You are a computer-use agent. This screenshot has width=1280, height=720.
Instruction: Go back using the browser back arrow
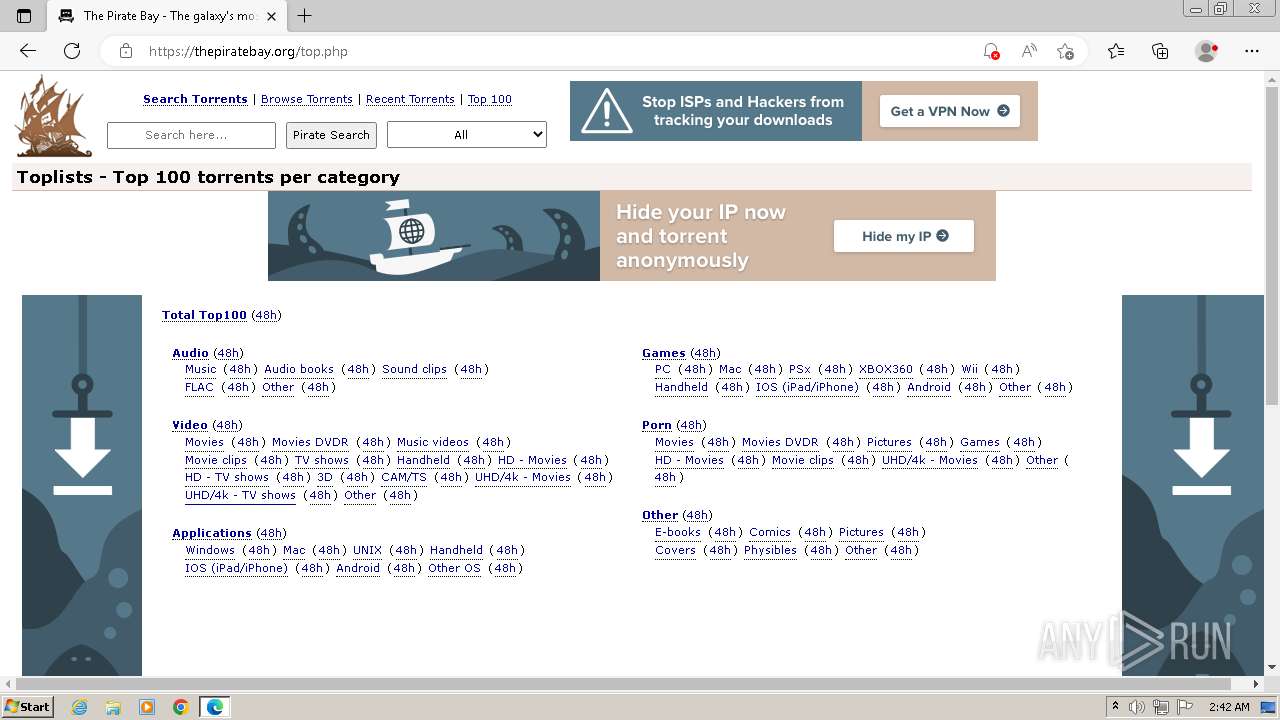pyautogui.click(x=28, y=51)
